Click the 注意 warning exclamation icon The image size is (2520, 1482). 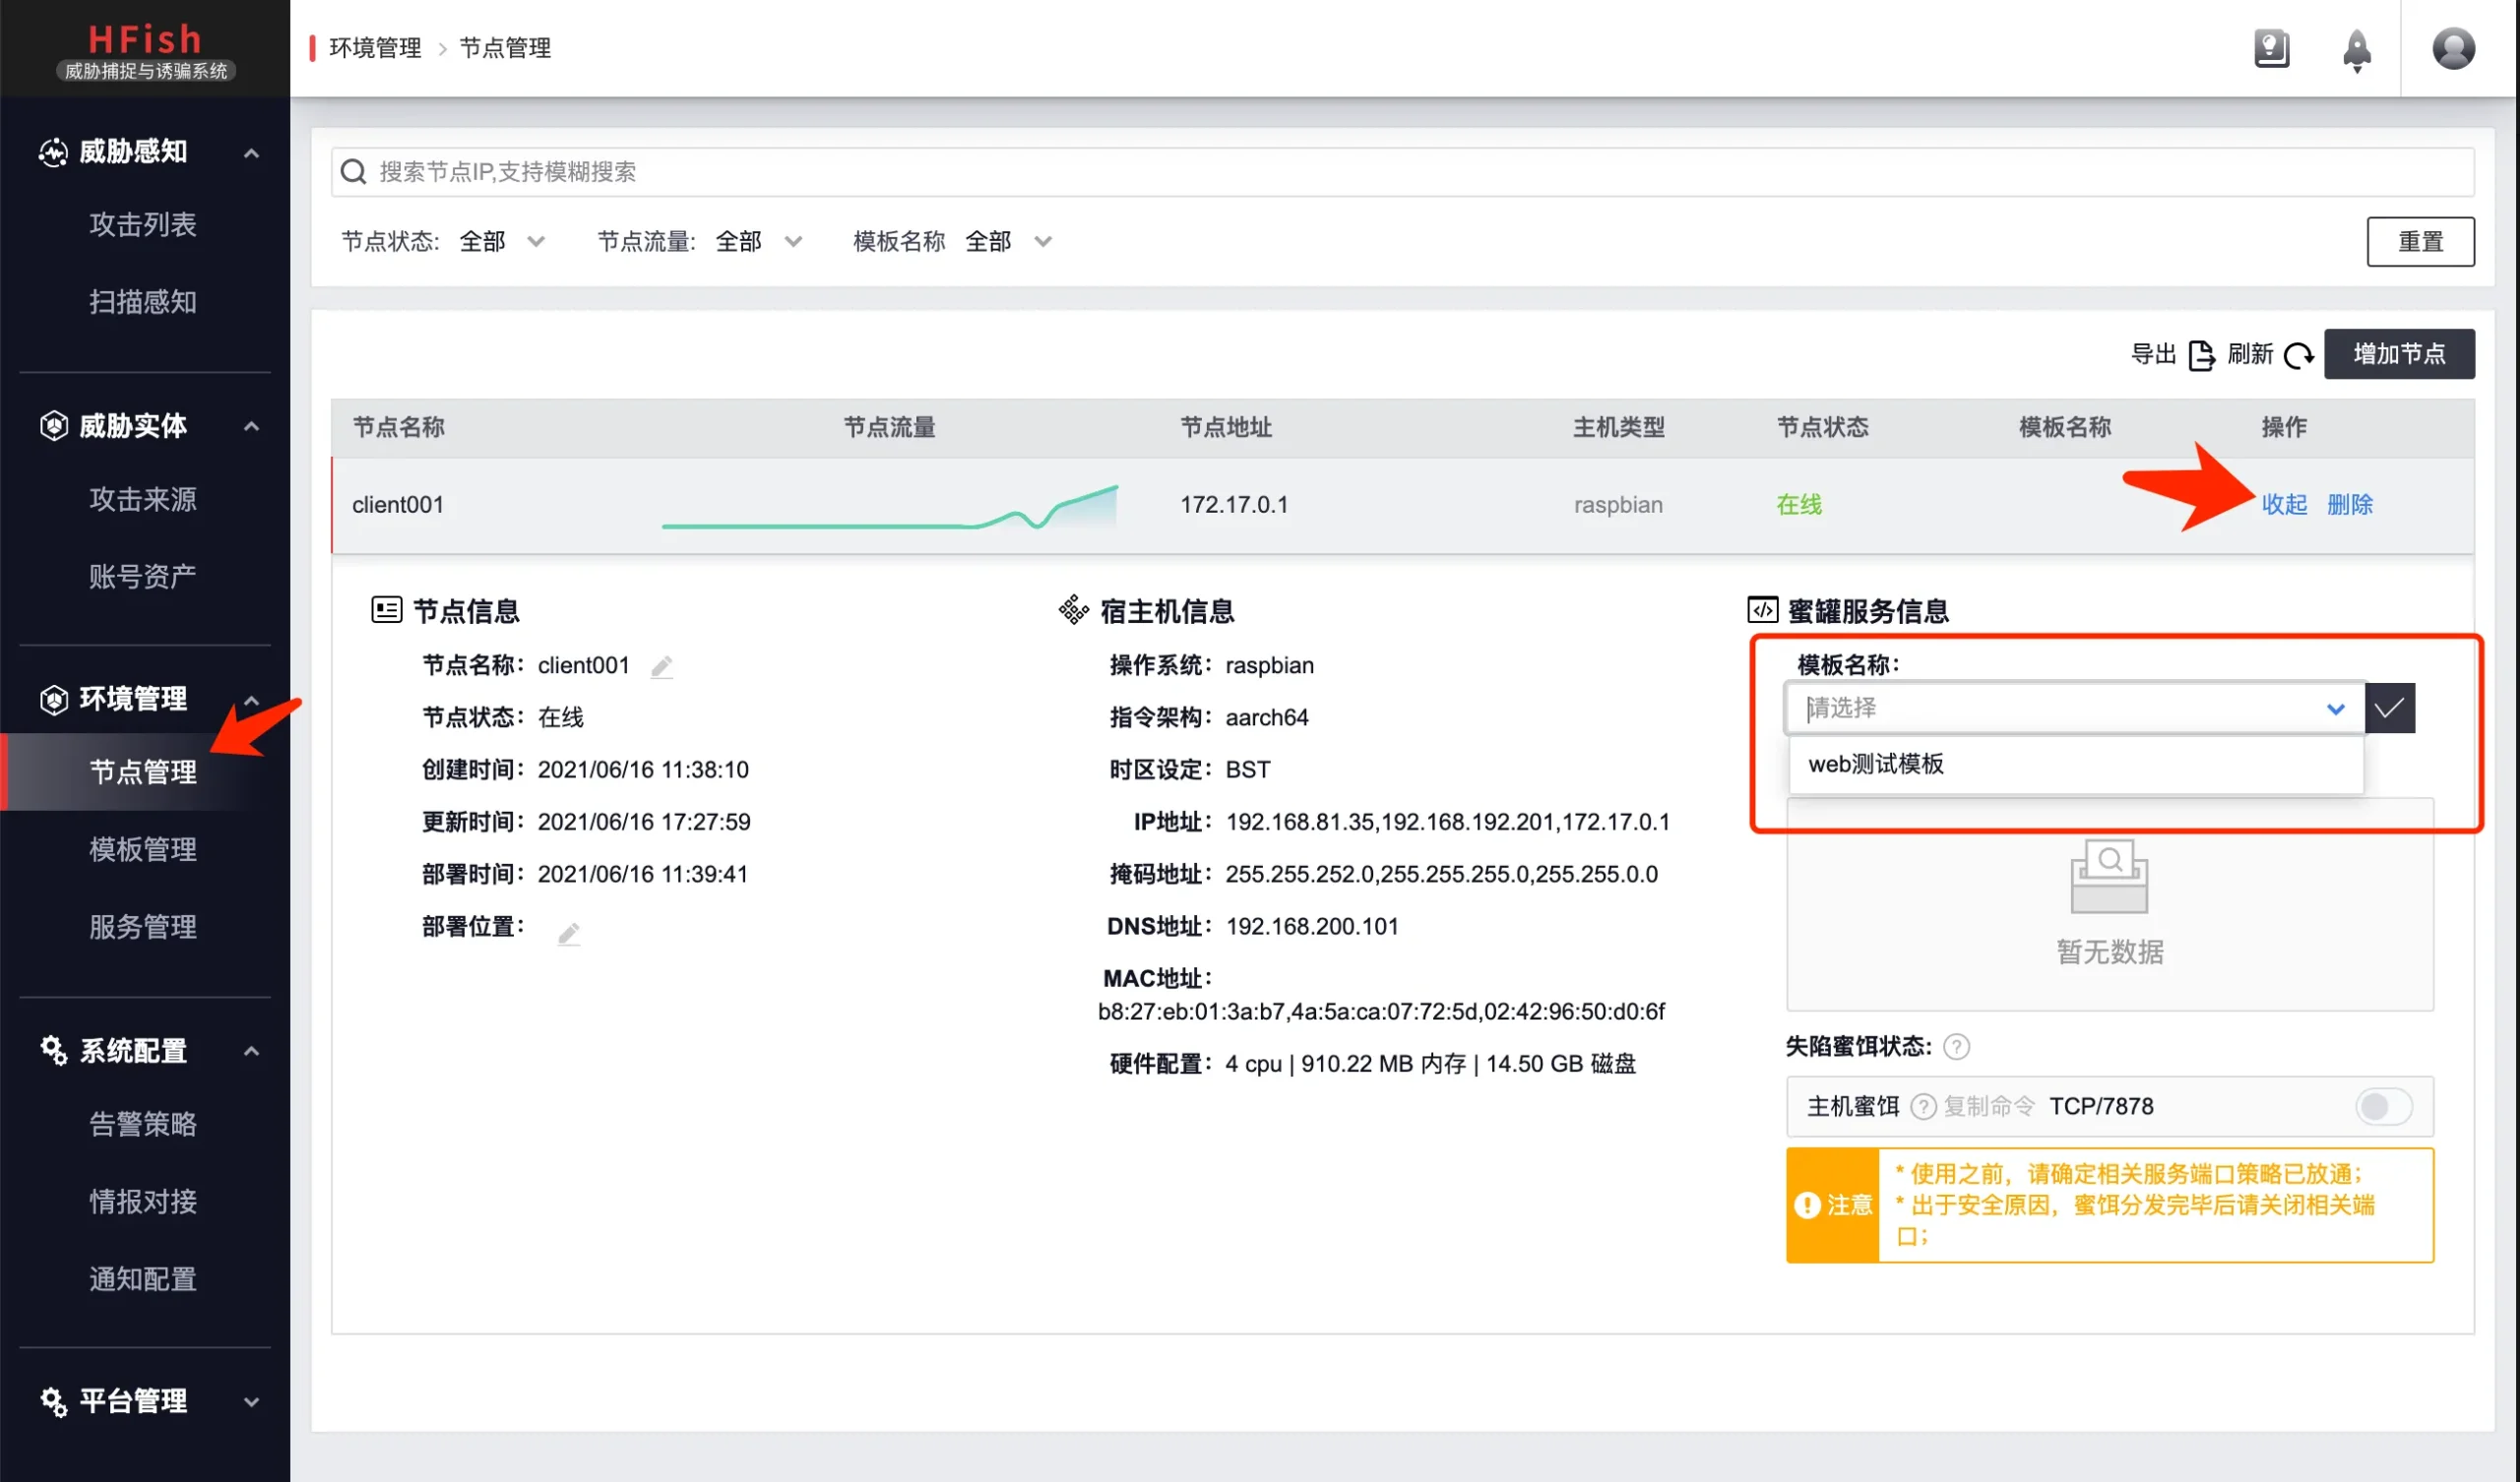click(1806, 1206)
